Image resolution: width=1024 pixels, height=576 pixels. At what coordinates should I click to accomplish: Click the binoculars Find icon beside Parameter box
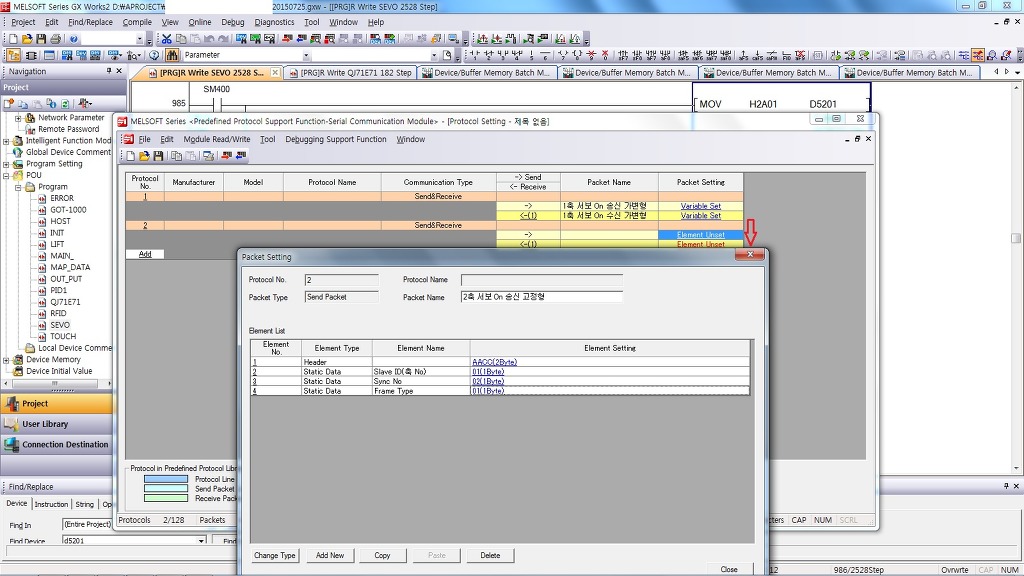(172, 55)
